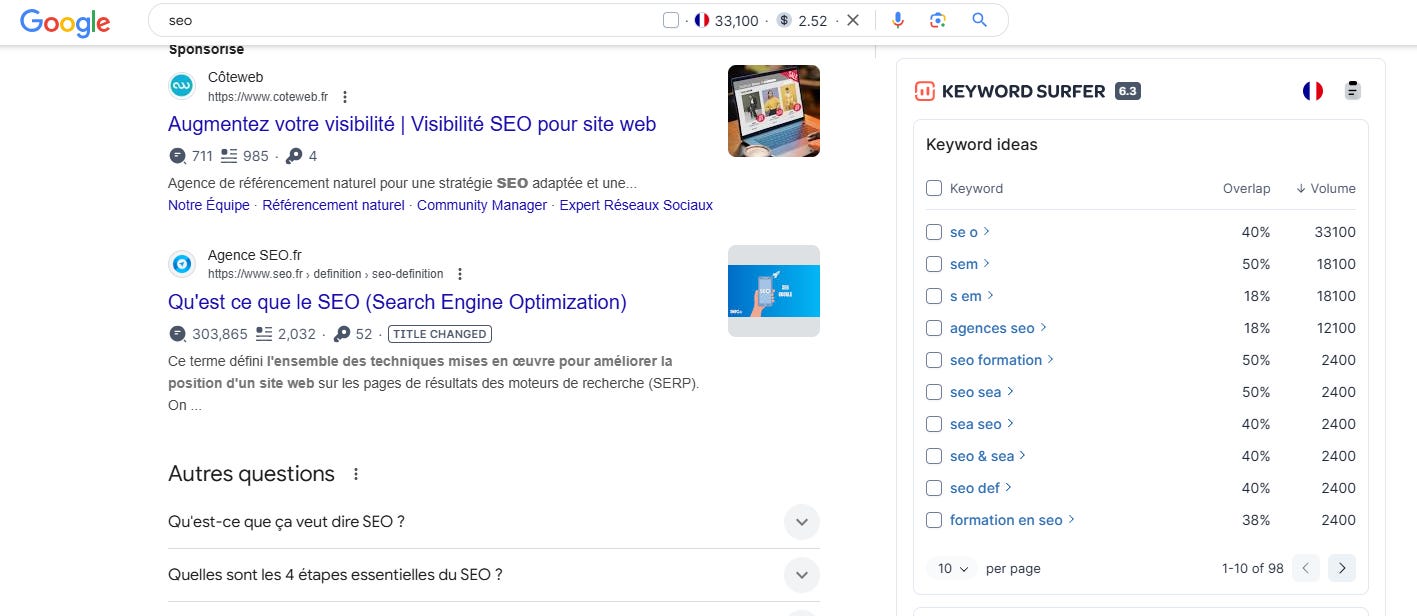Click the Agence SEO.fr site favicon
1417x616 pixels.
182,264
